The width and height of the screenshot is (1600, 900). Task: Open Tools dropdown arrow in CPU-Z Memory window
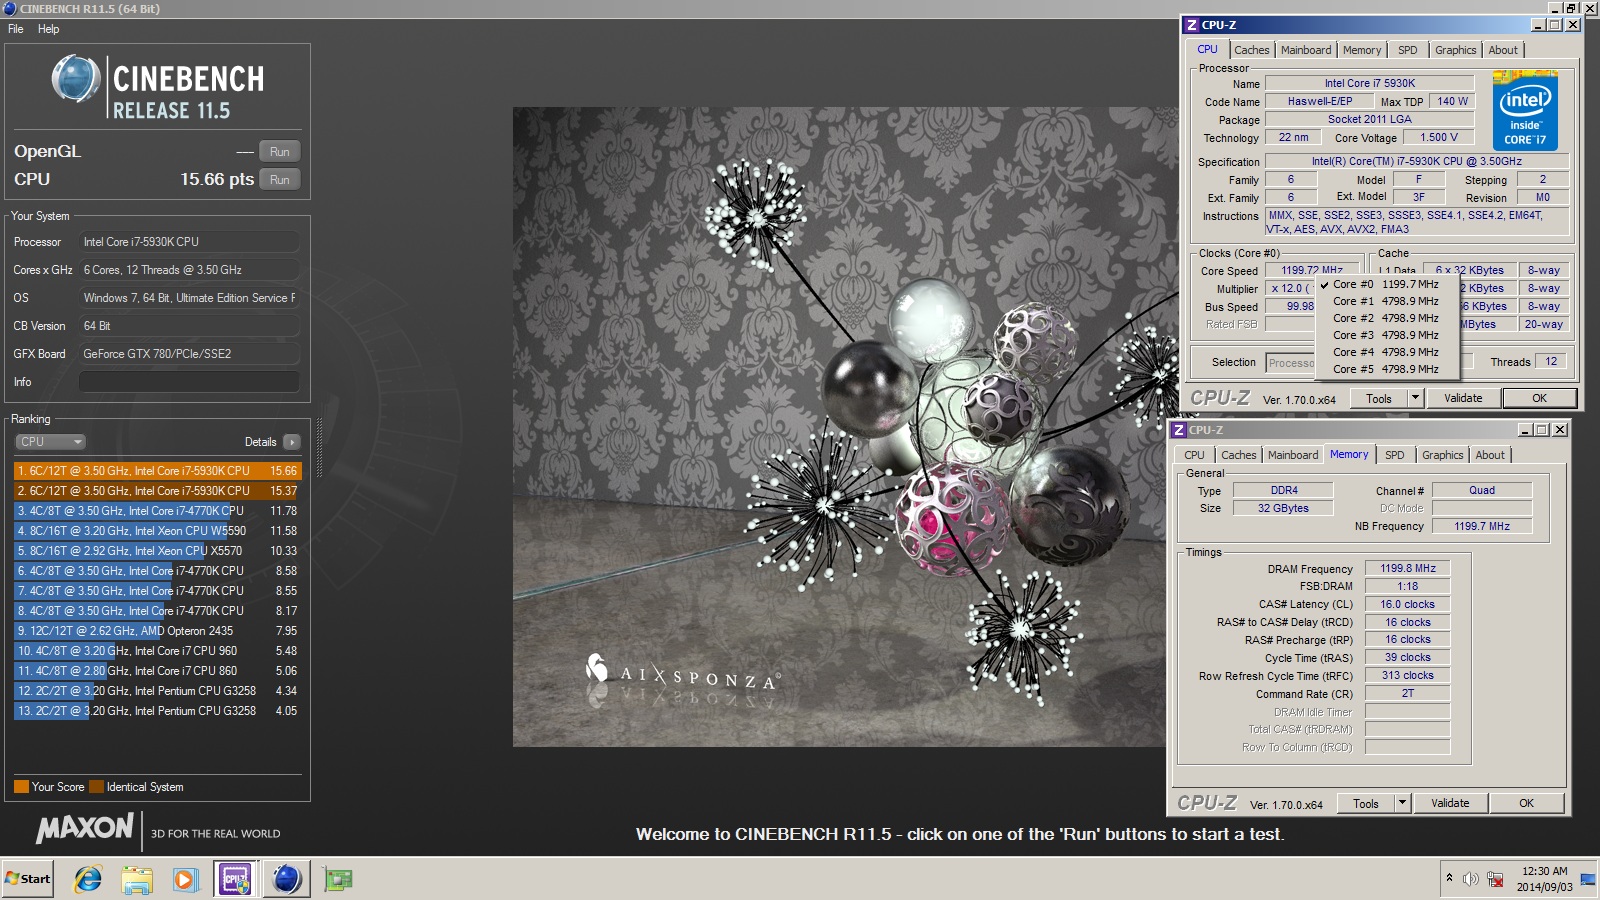click(1402, 803)
